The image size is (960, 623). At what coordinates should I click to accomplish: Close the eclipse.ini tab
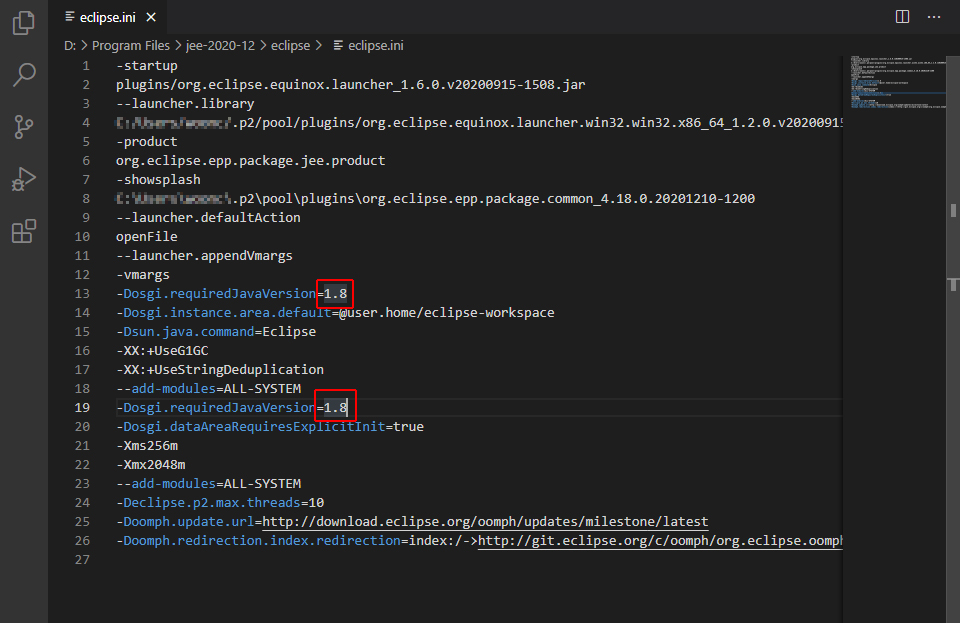tap(151, 18)
